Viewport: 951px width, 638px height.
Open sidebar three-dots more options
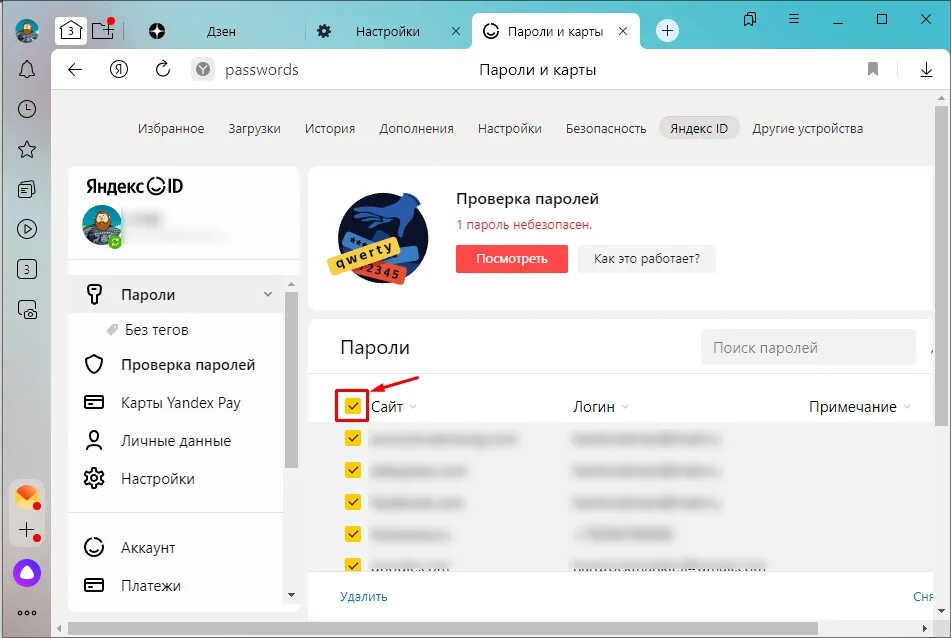click(x=27, y=613)
